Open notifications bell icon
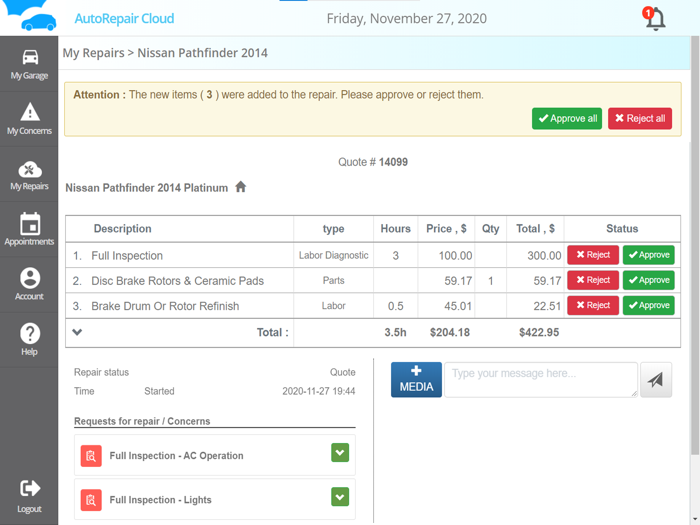 click(x=655, y=19)
